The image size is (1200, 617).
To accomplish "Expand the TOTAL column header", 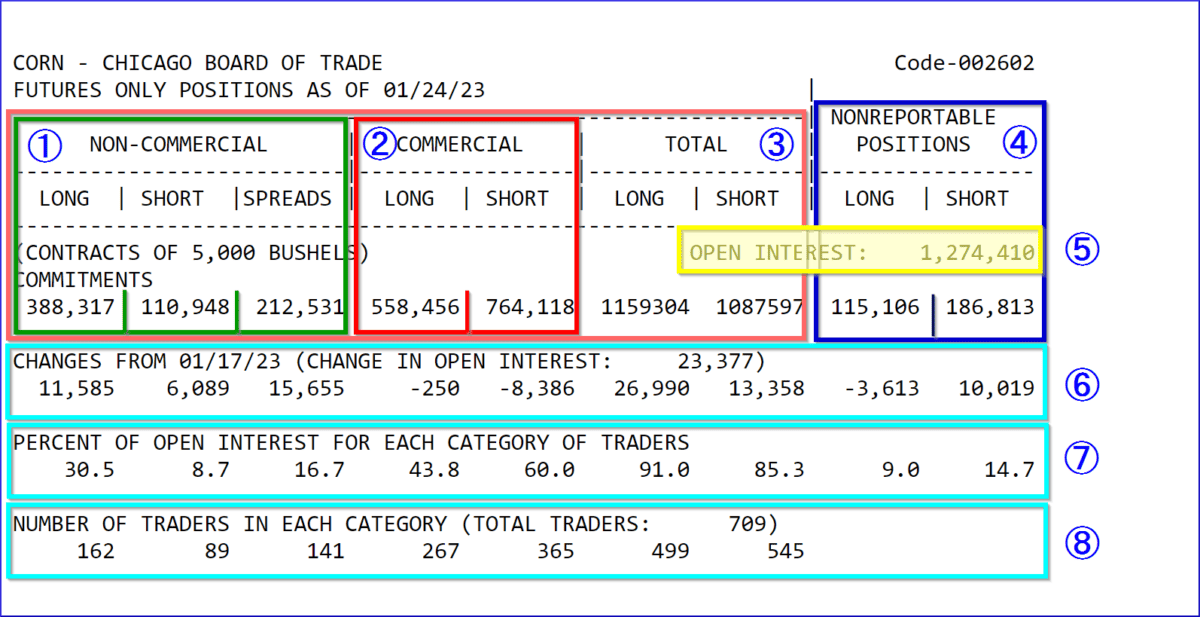I will (697, 144).
